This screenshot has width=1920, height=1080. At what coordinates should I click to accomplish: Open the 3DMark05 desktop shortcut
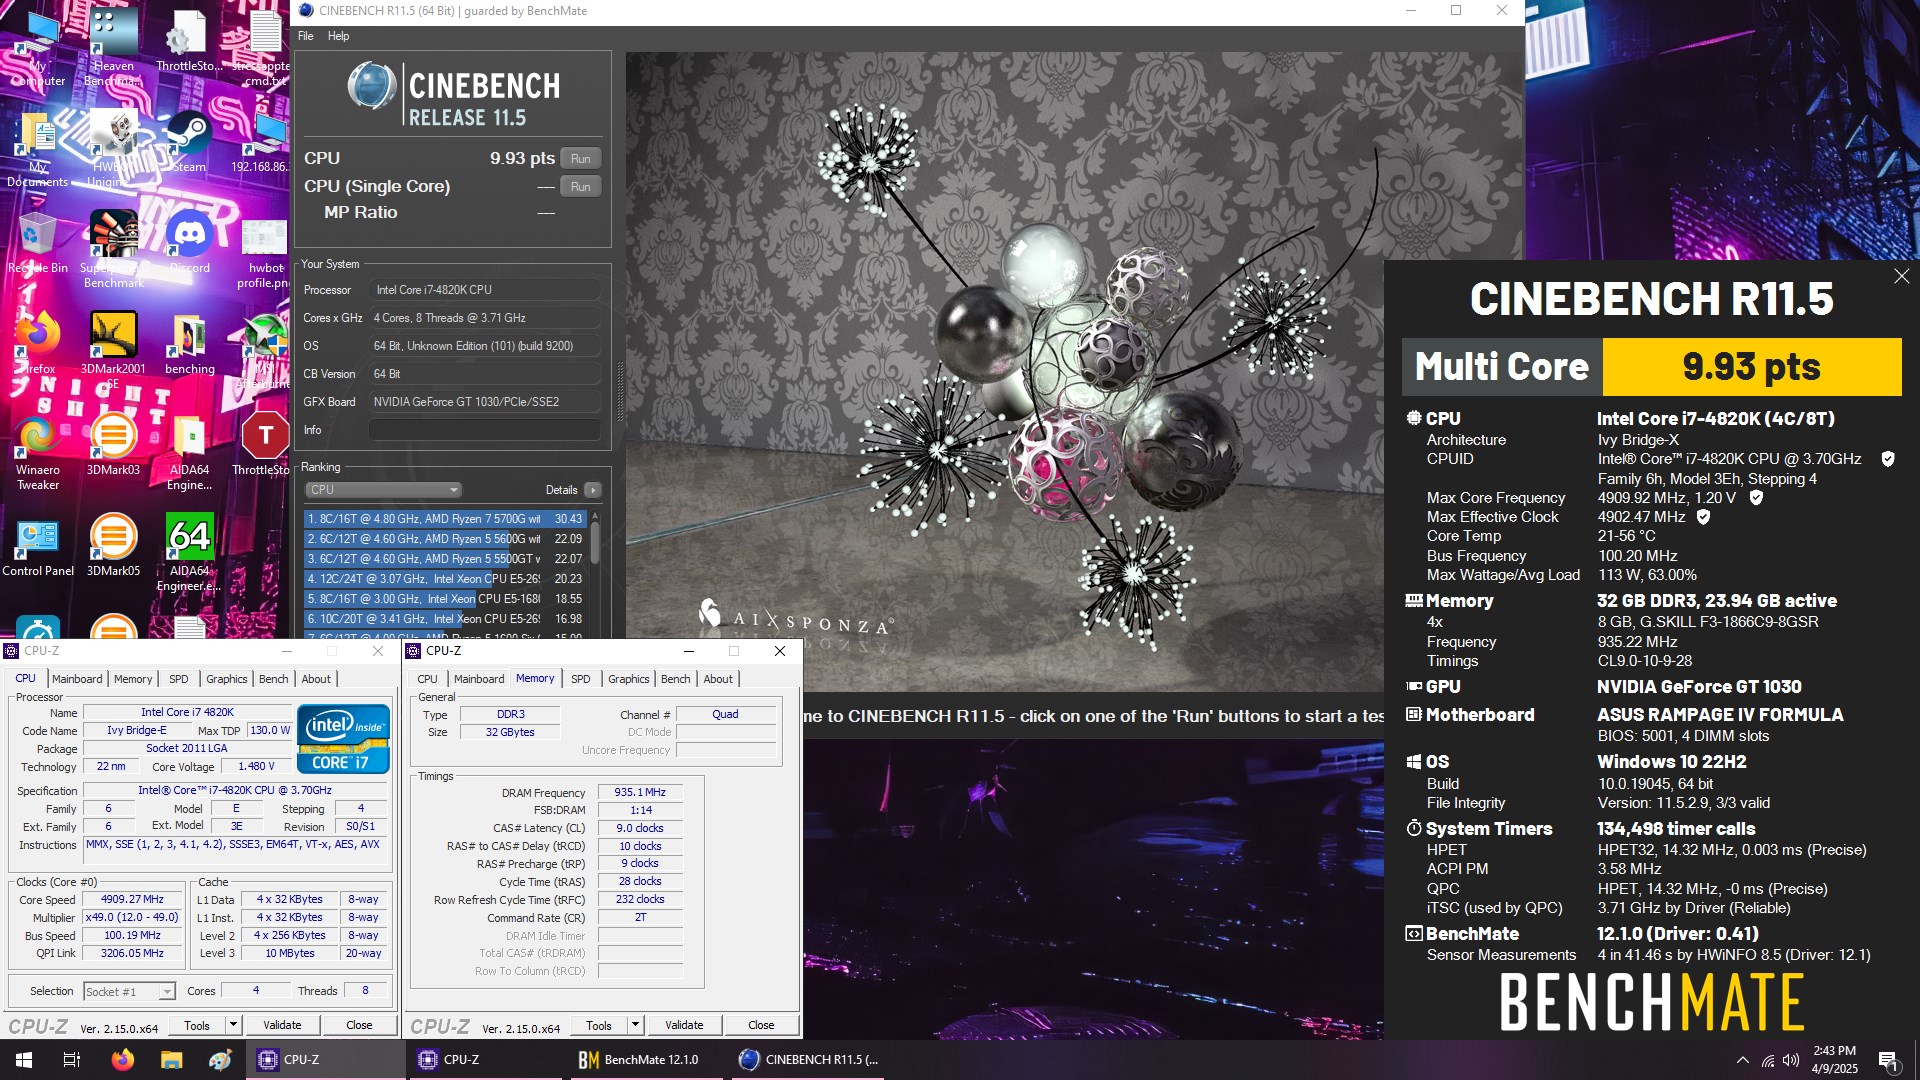(113, 545)
